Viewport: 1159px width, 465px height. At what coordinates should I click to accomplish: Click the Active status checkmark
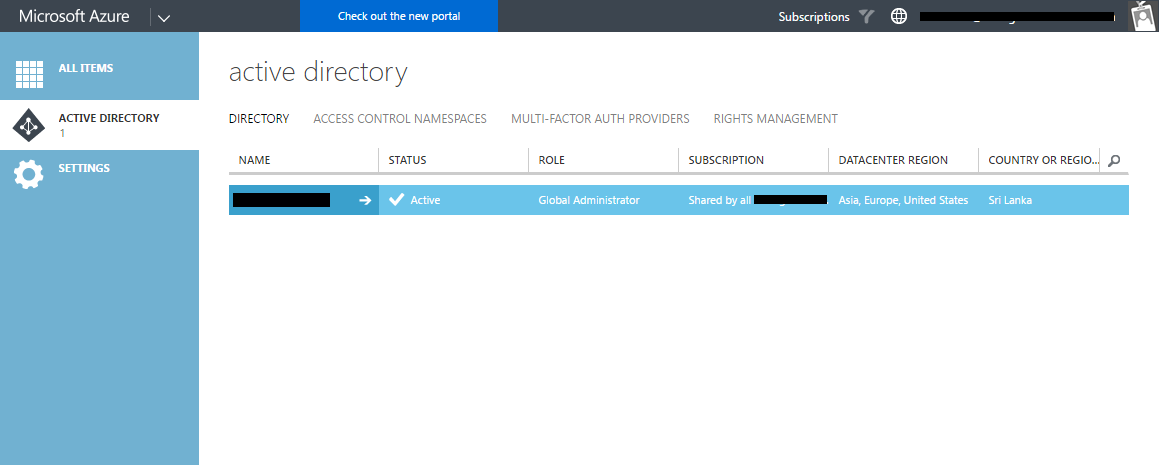click(x=397, y=200)
